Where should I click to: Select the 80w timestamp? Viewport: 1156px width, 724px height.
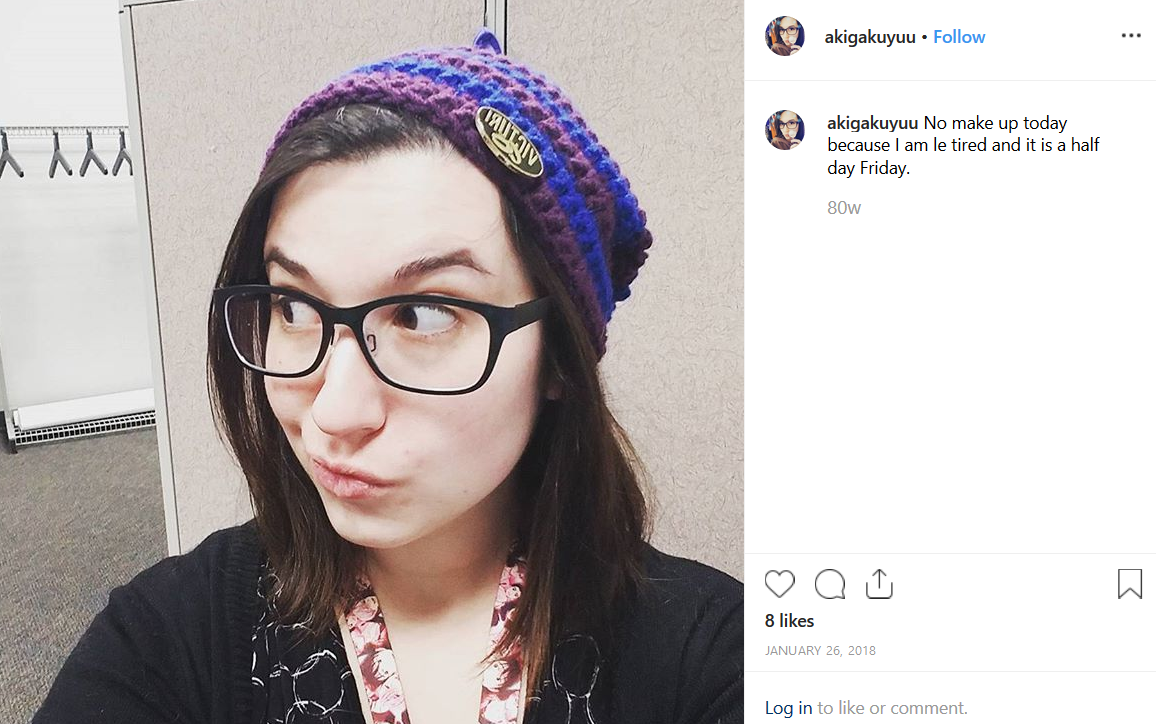coord(843,208)
